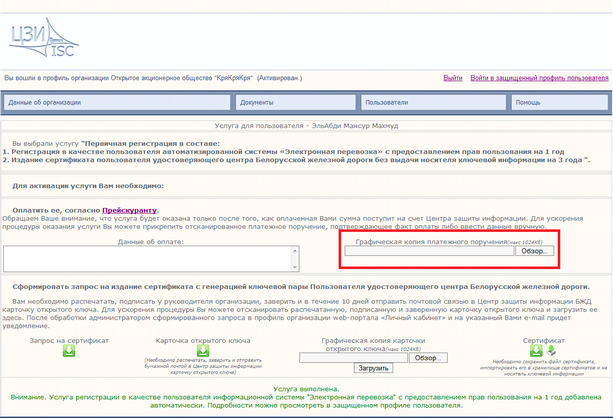Screen dimensions: 613x418
Task: Click the textarea scrollbar up arrow
Action: 295,251
